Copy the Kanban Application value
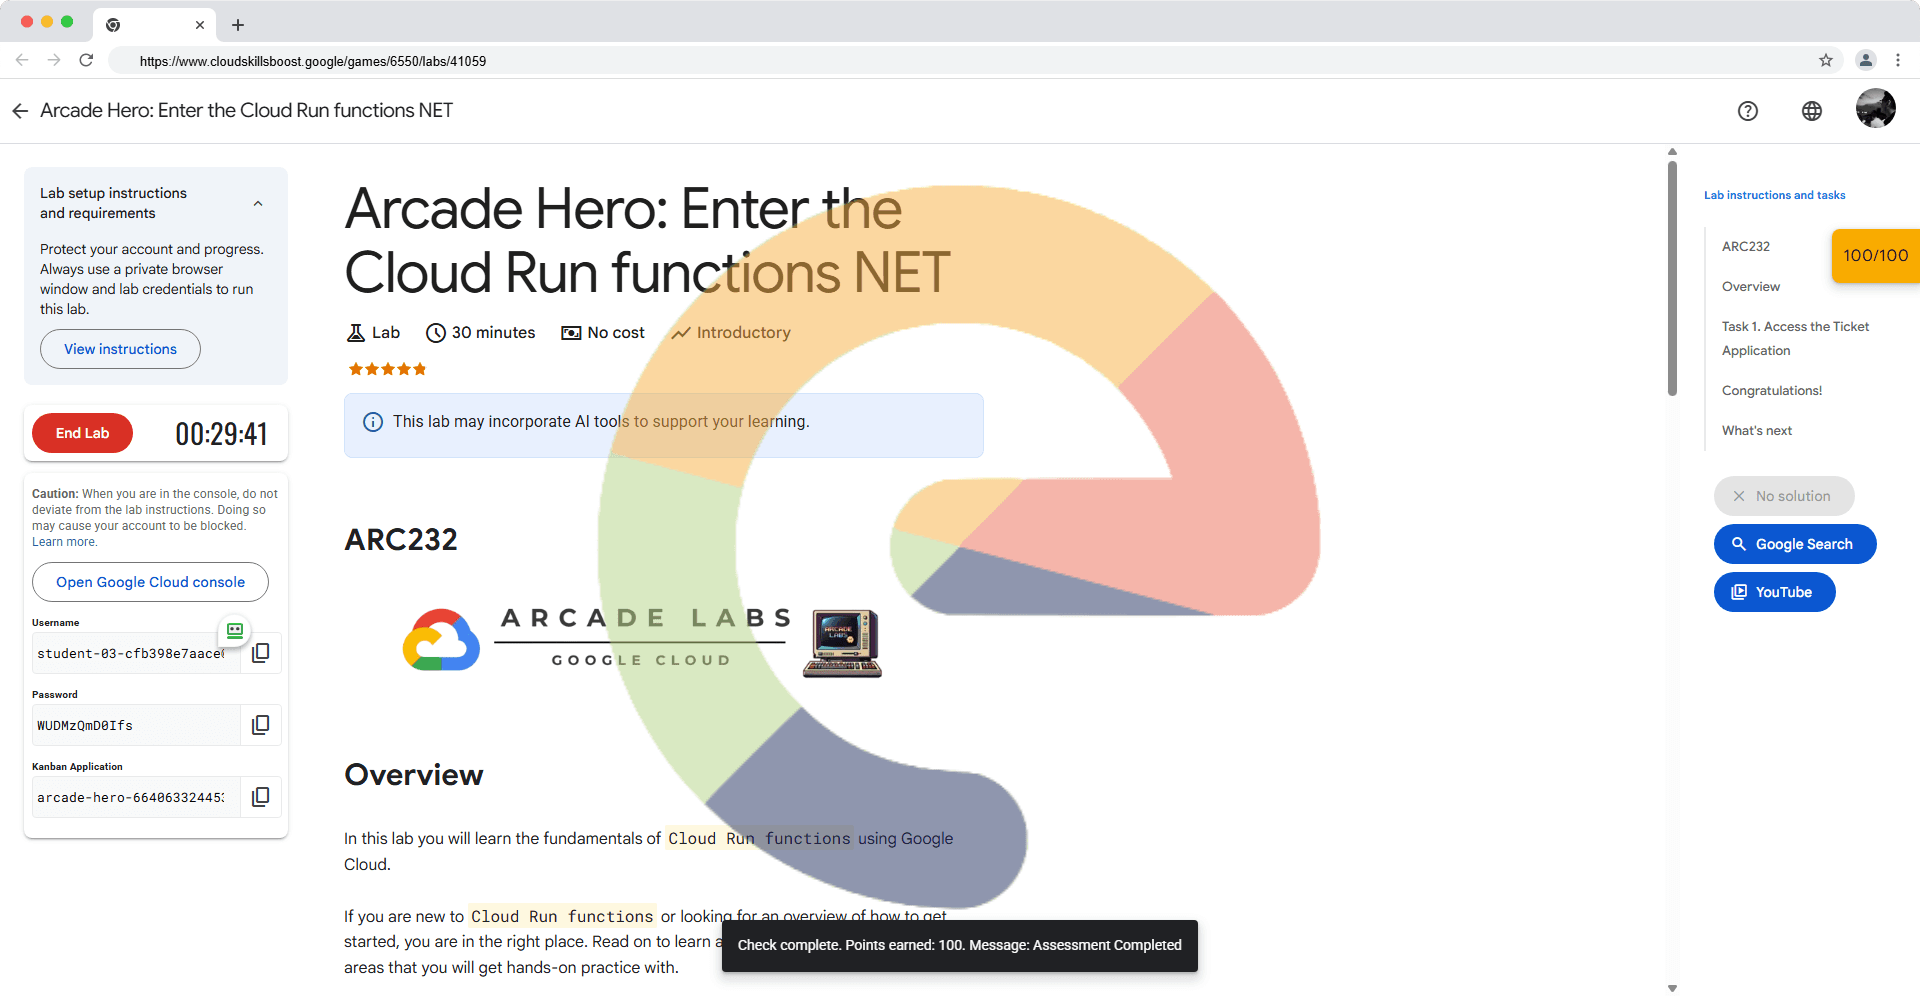Screen dimensions: 1920x996 [260, 797]
